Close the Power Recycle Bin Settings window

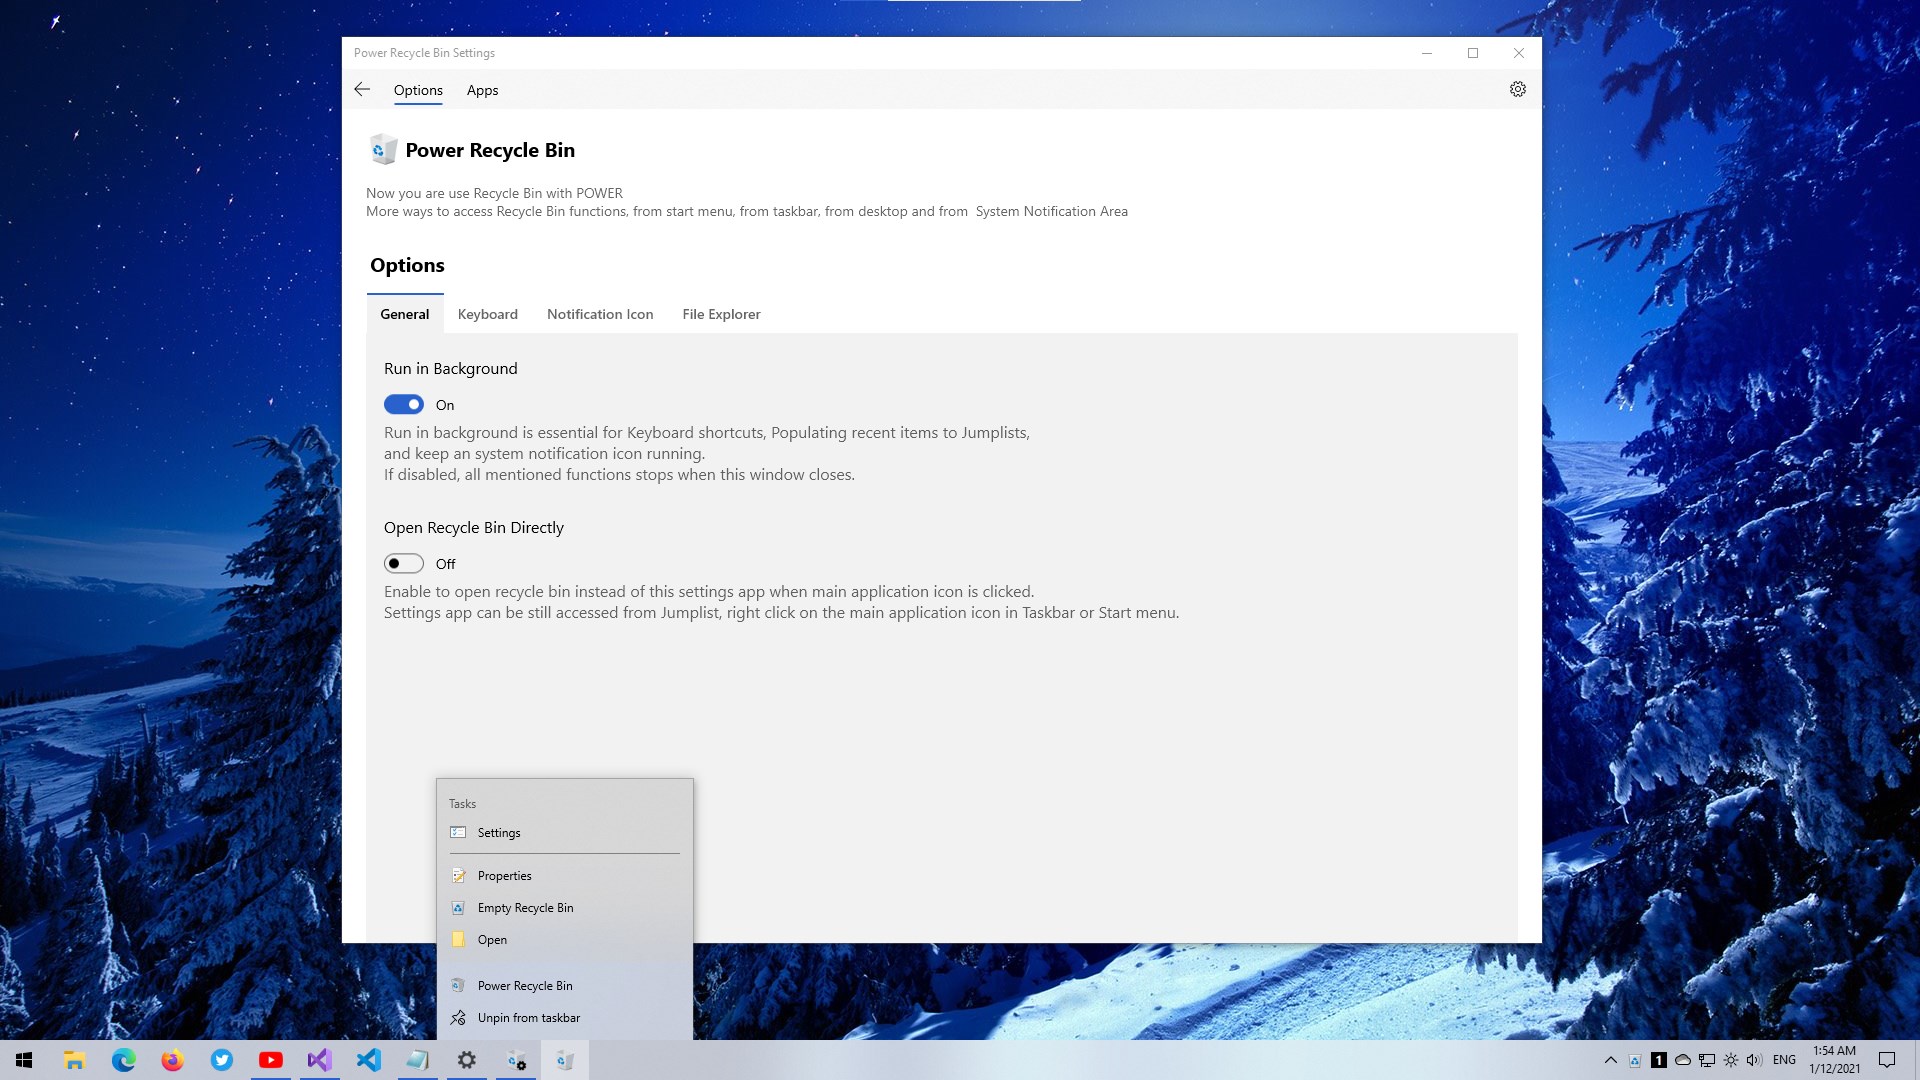pos(1519,53)
